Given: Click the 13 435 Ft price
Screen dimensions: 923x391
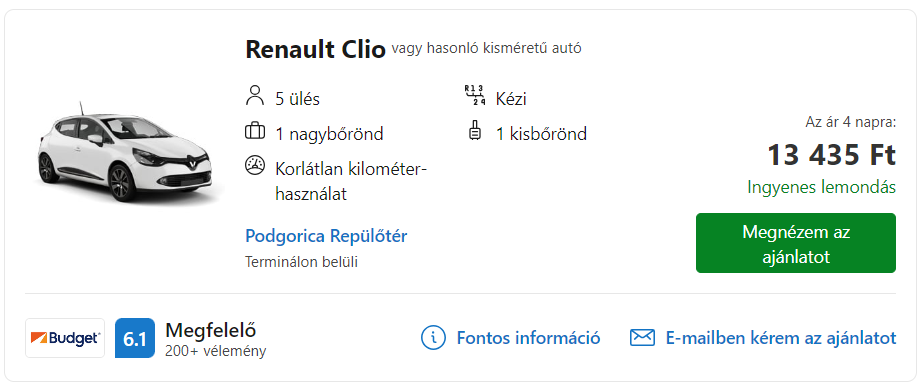Looking at the screenshot, I should pyautogui.click(x=832, y=156).
